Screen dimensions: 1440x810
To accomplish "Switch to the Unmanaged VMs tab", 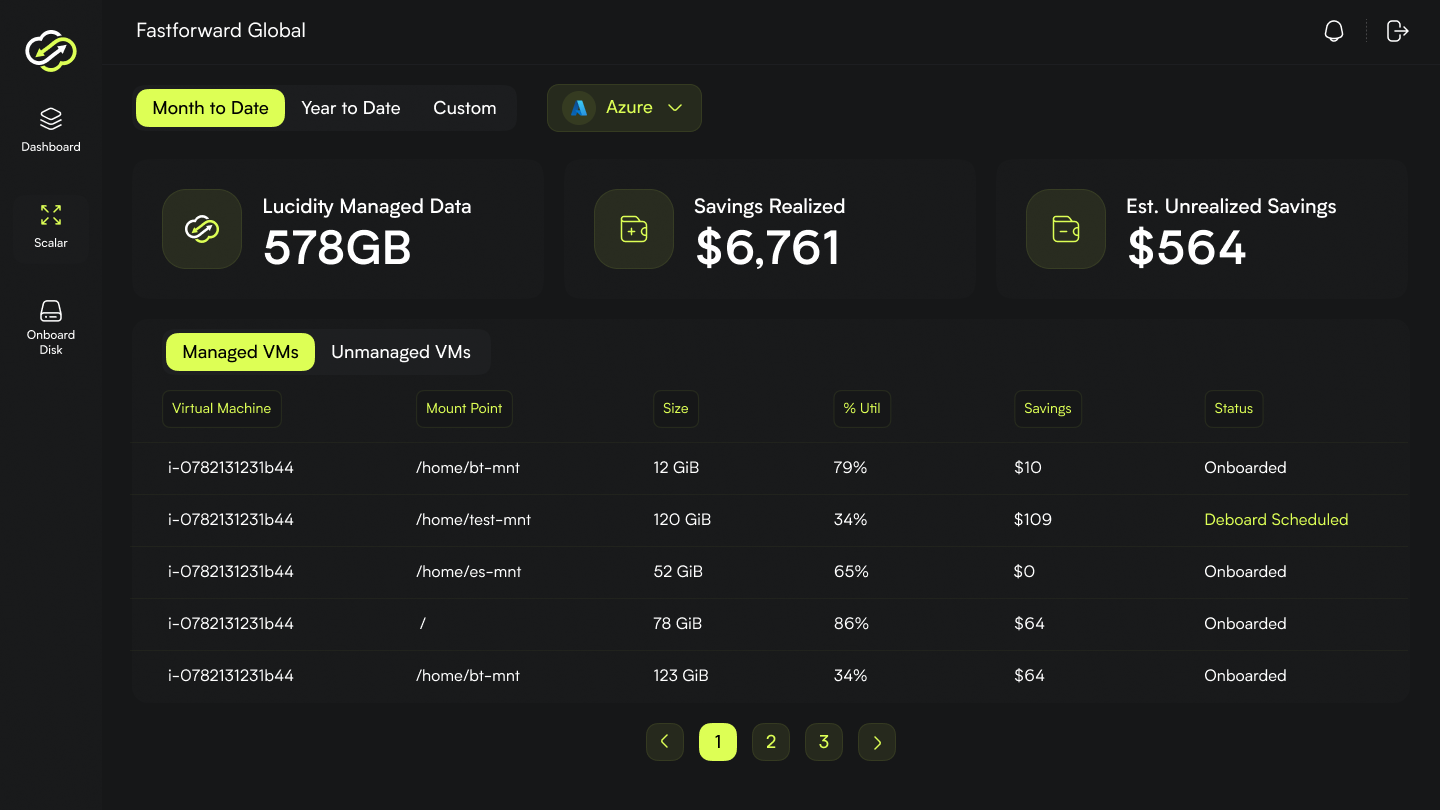I will click(x=401, y=352).
